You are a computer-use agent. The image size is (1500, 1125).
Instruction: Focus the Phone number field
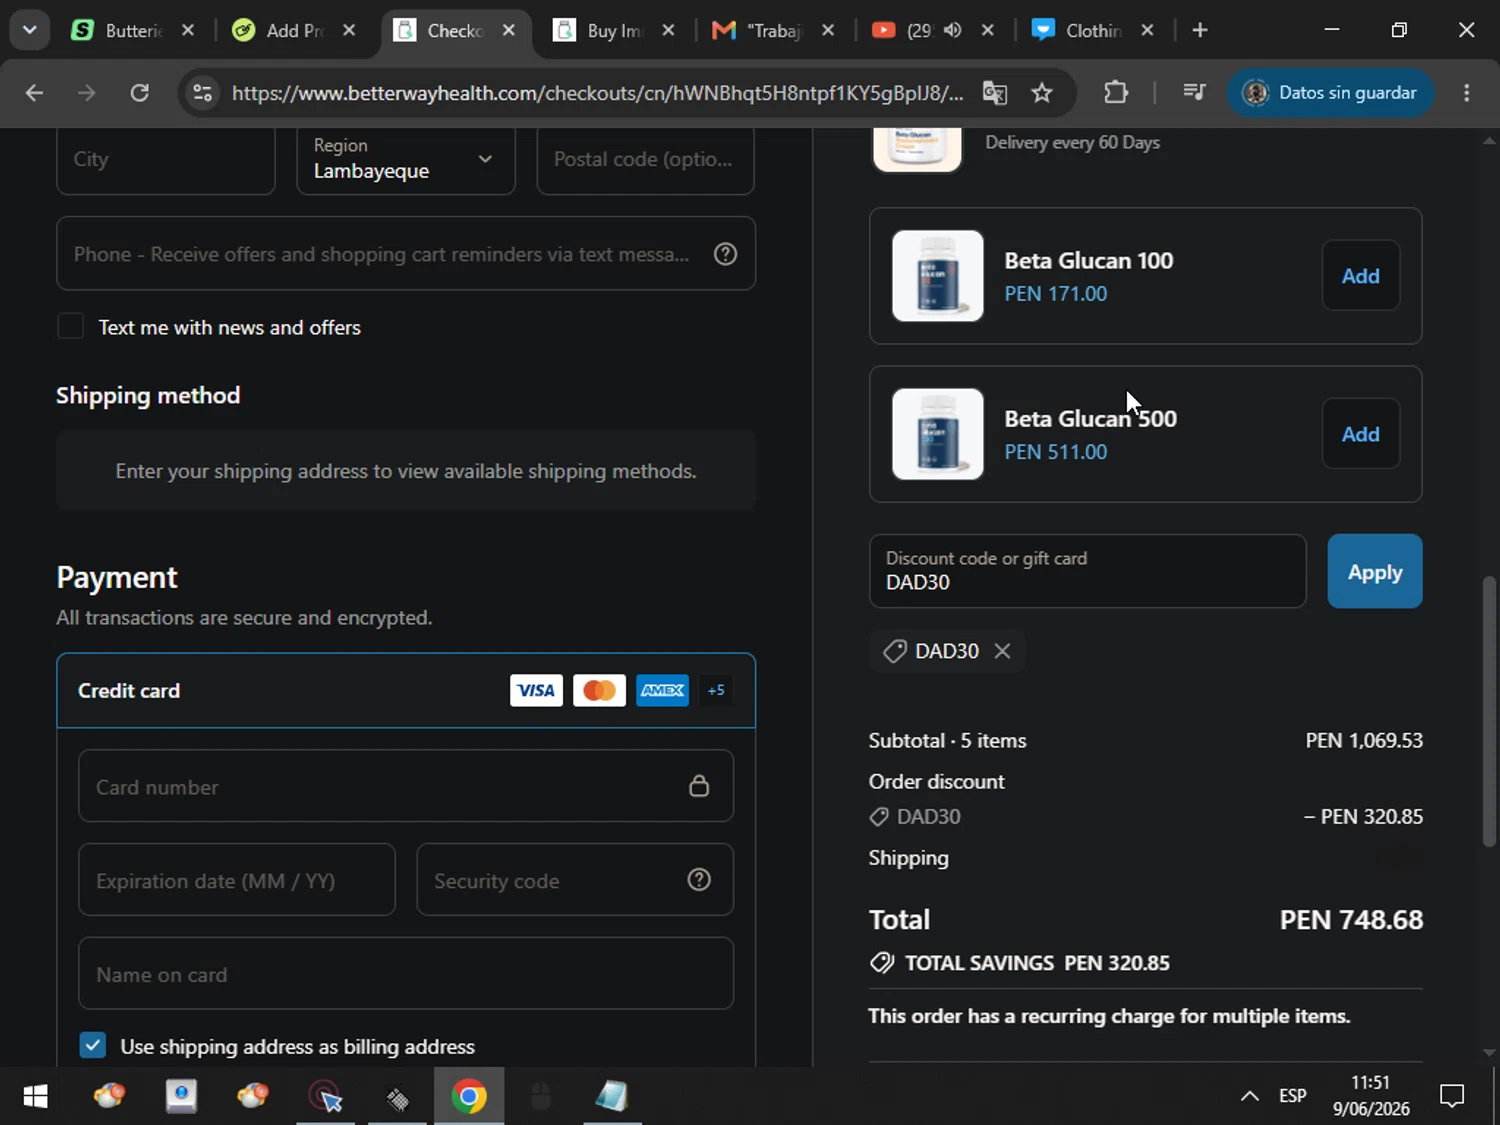pos(405,254)
